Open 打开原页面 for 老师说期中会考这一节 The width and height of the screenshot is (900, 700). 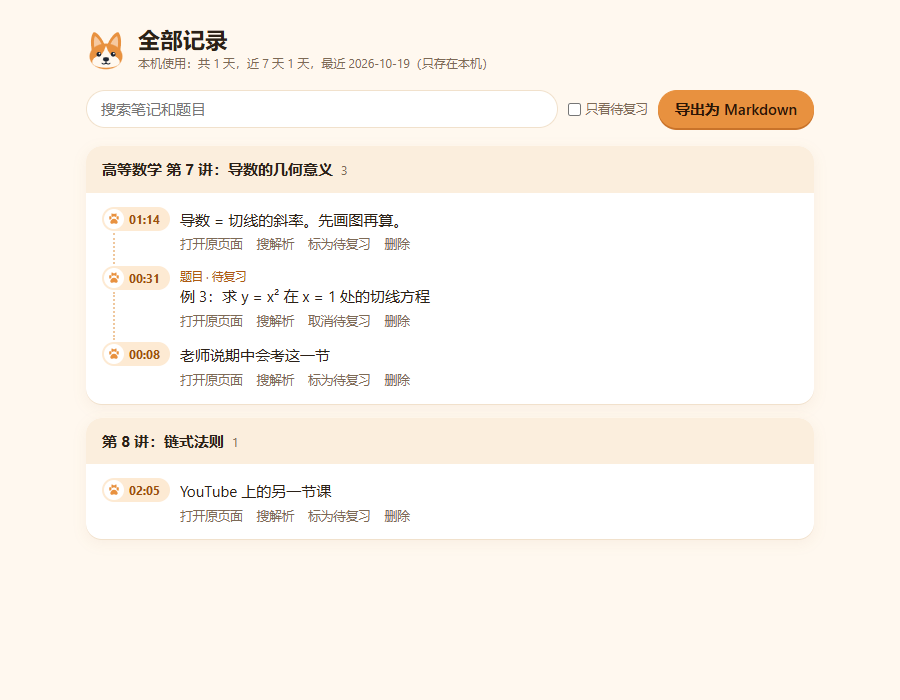pyautogui.click(x=211, y=380)
